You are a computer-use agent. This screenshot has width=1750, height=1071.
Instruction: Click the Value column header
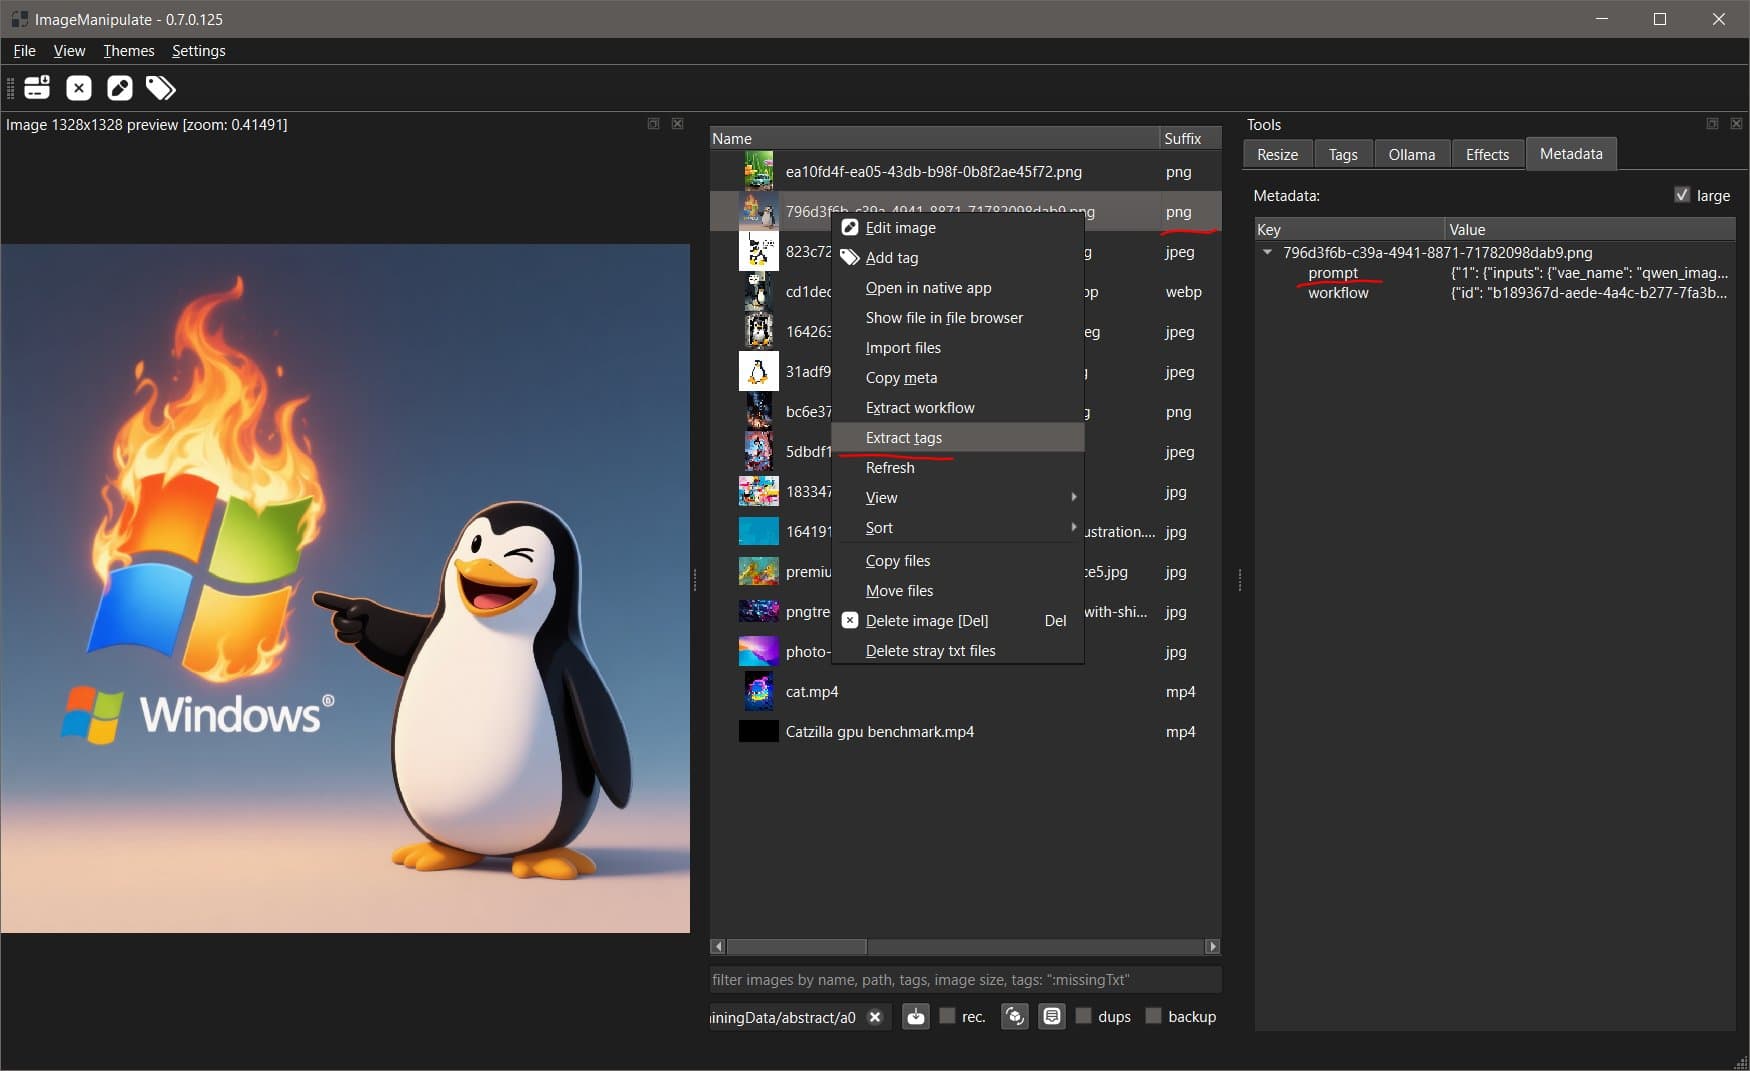[x=1590, y=229]
